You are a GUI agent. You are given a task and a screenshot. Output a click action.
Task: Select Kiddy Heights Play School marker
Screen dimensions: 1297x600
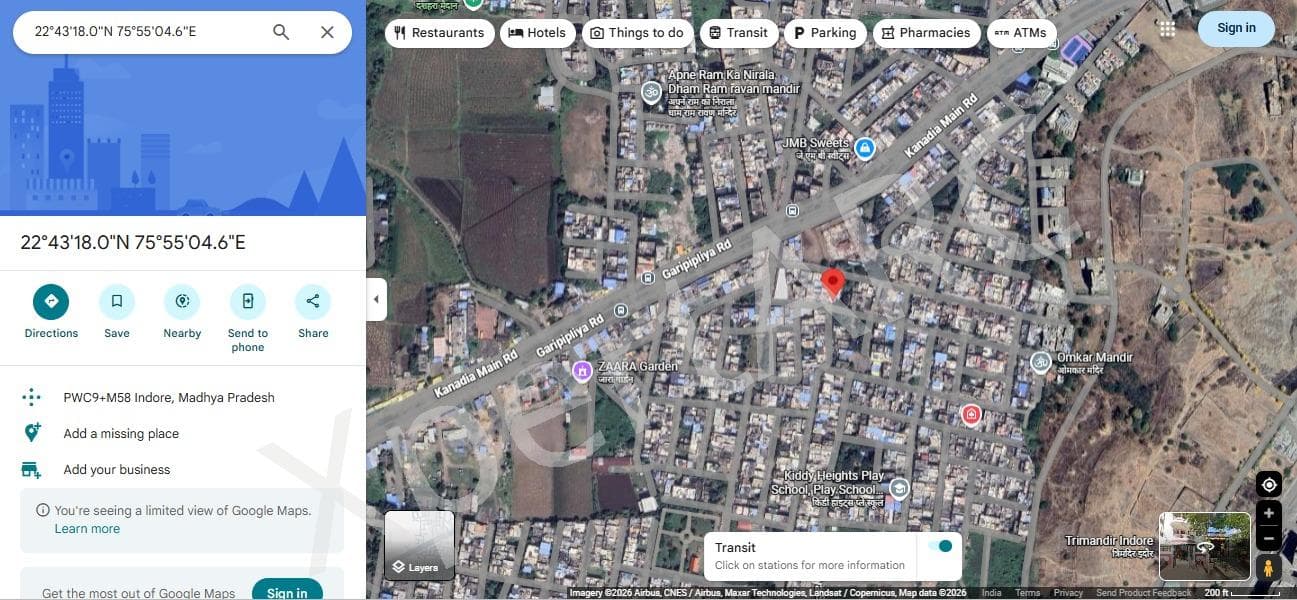pyautogui.click(x=900, y=488)
